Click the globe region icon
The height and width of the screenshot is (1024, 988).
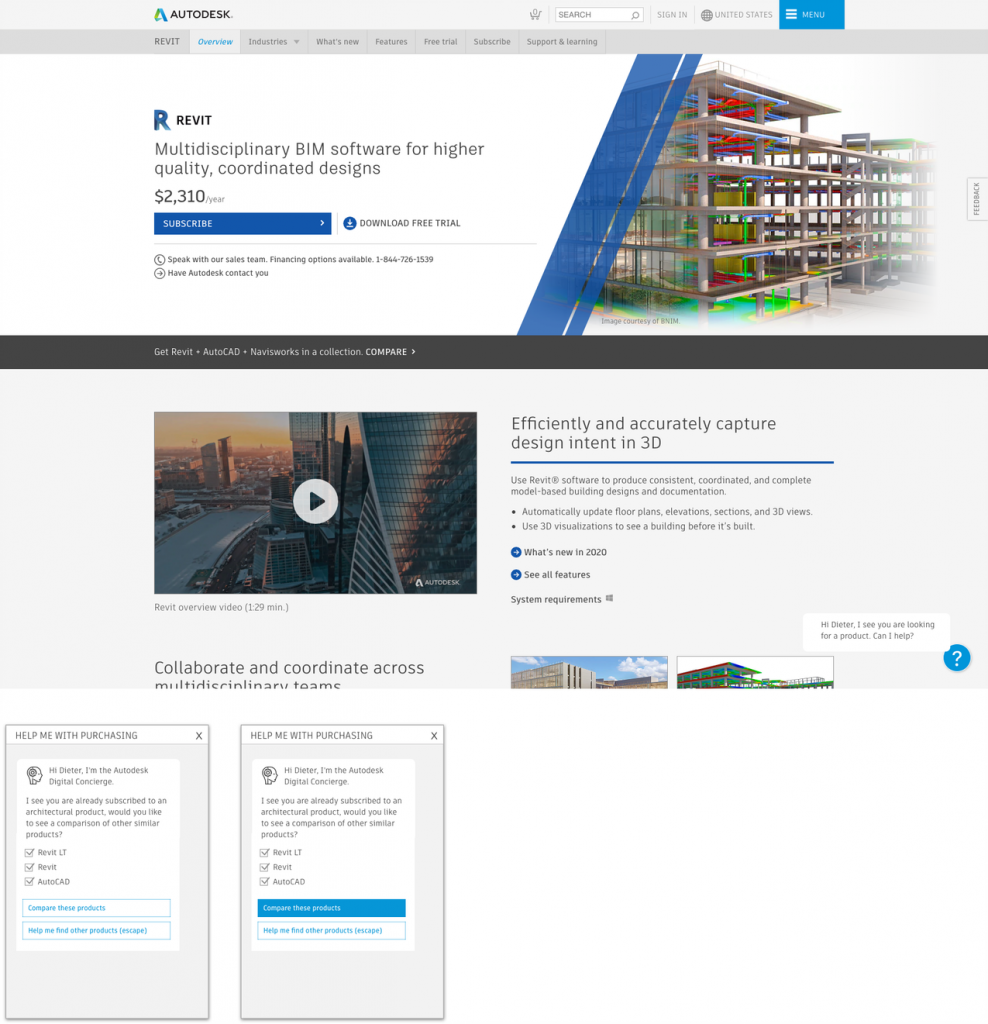[707, 15]
